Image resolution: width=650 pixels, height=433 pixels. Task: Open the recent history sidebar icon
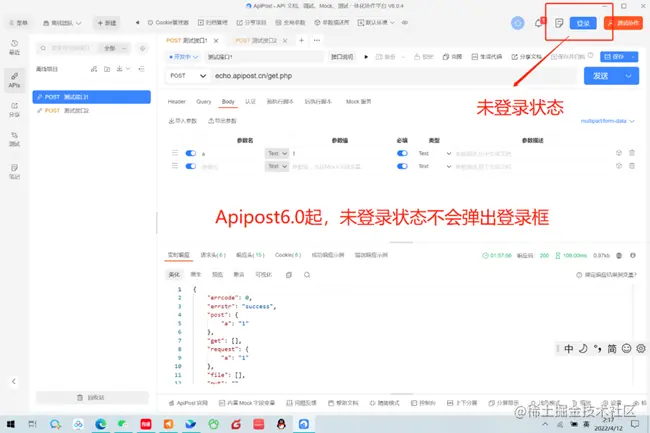pos(15,47)
